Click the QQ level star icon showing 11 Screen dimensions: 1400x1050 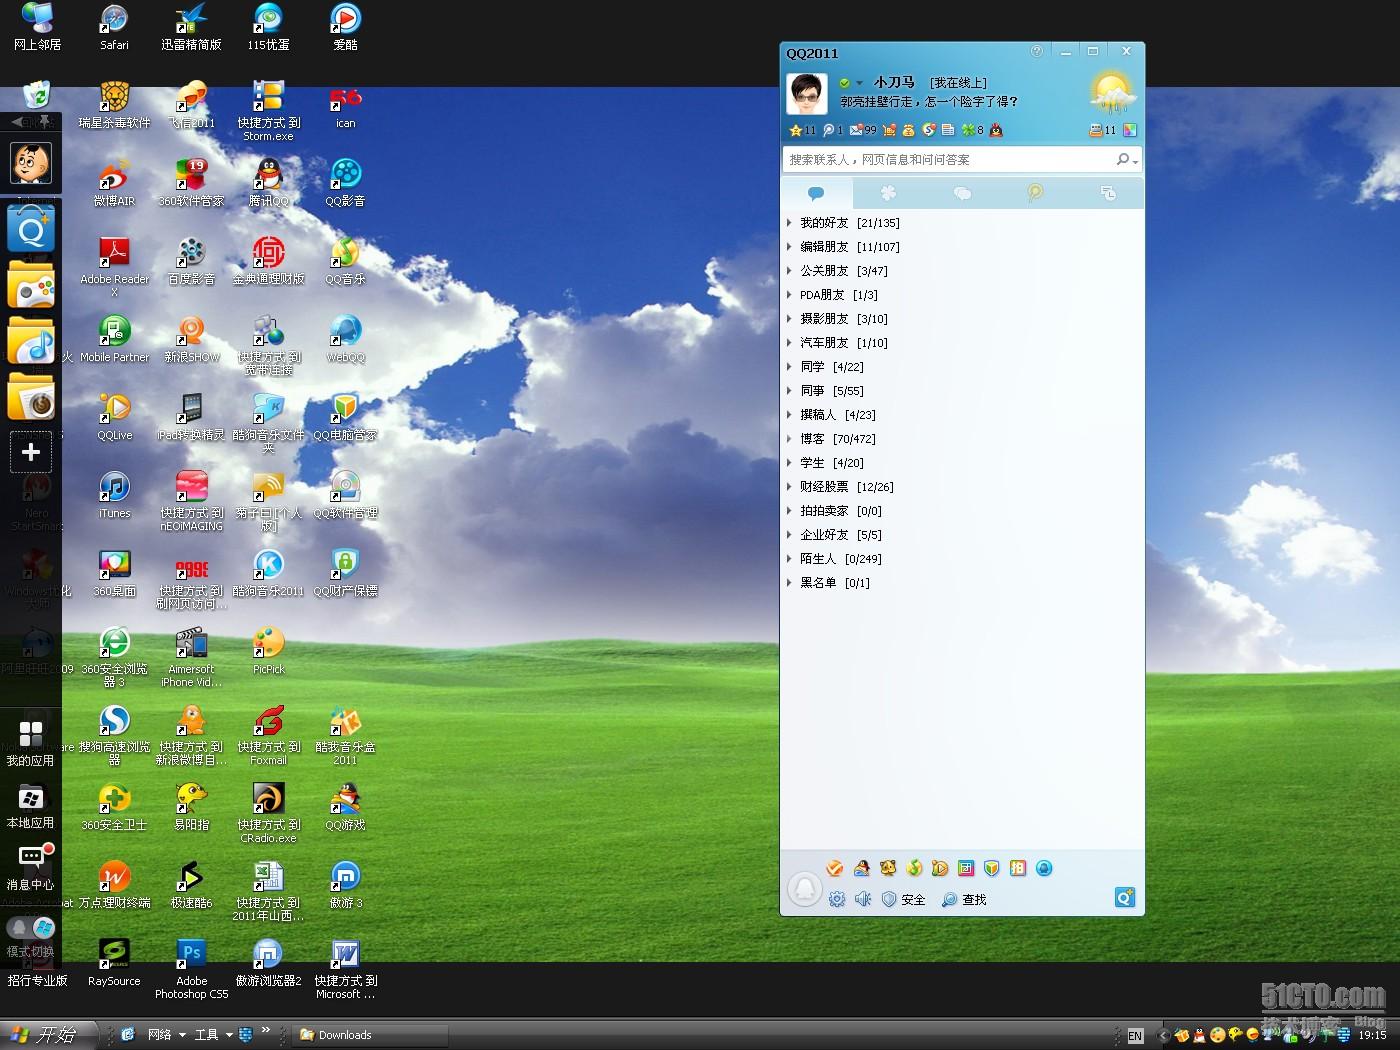(802, 130)
